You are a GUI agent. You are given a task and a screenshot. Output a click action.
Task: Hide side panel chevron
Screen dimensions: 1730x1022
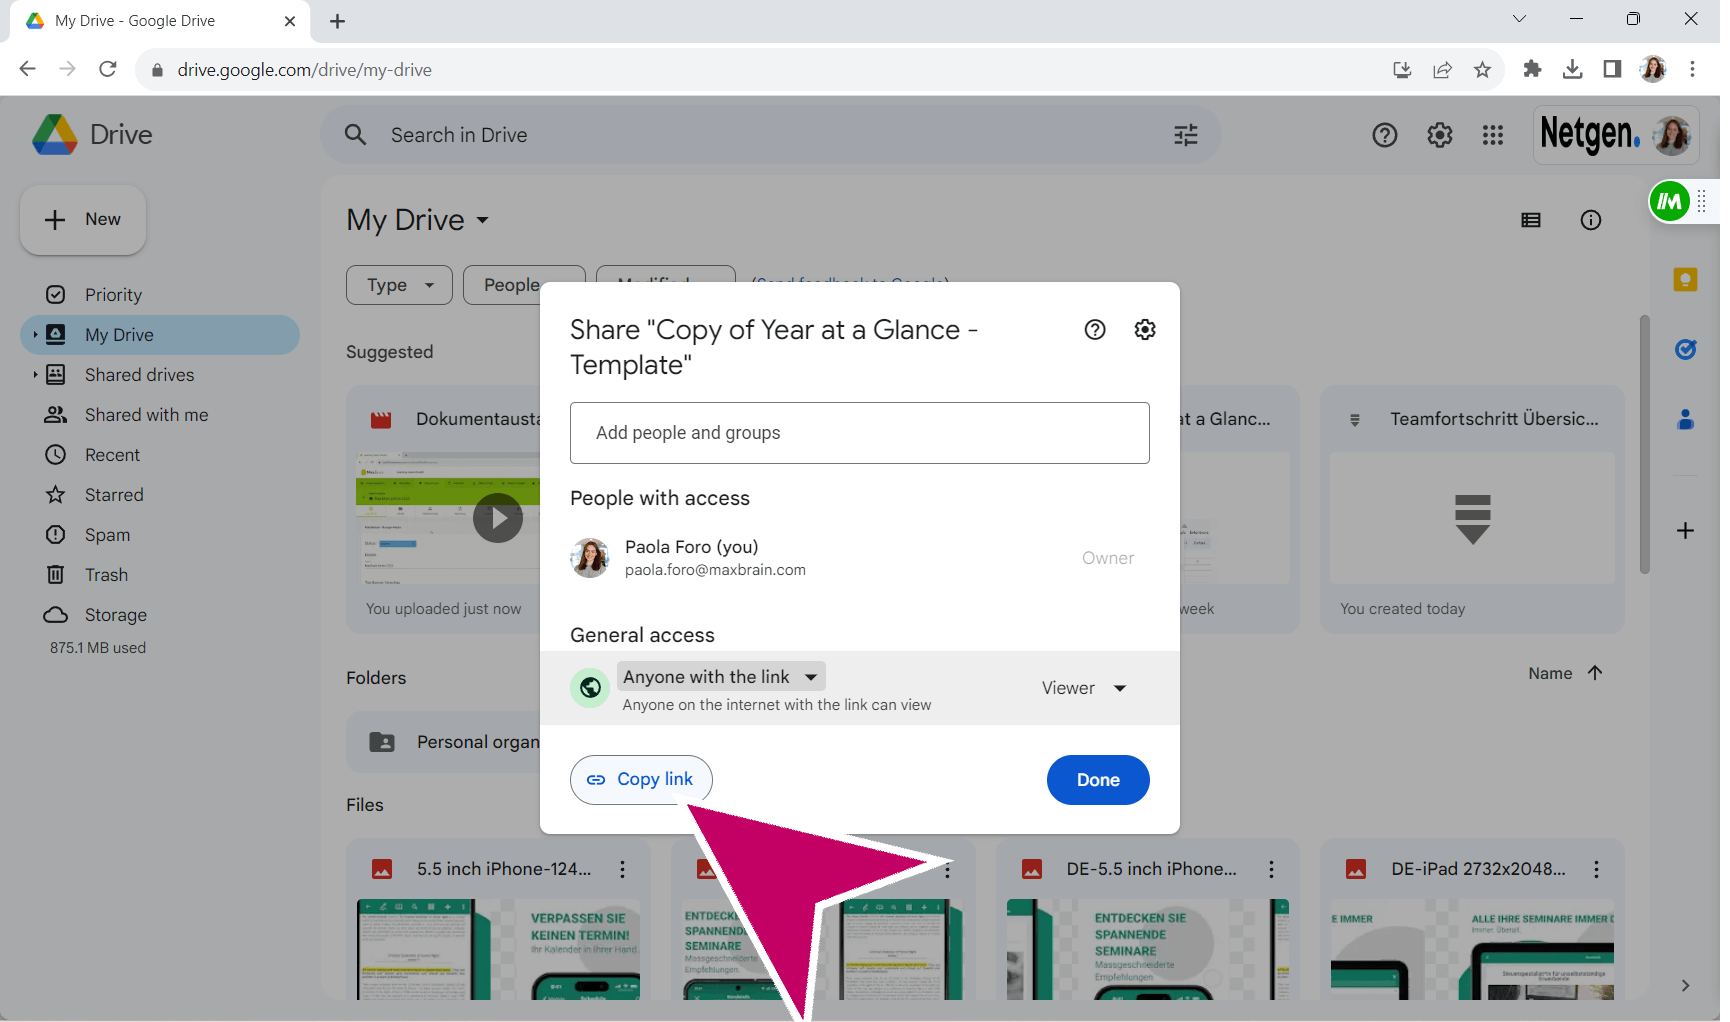click(1686, 986)
